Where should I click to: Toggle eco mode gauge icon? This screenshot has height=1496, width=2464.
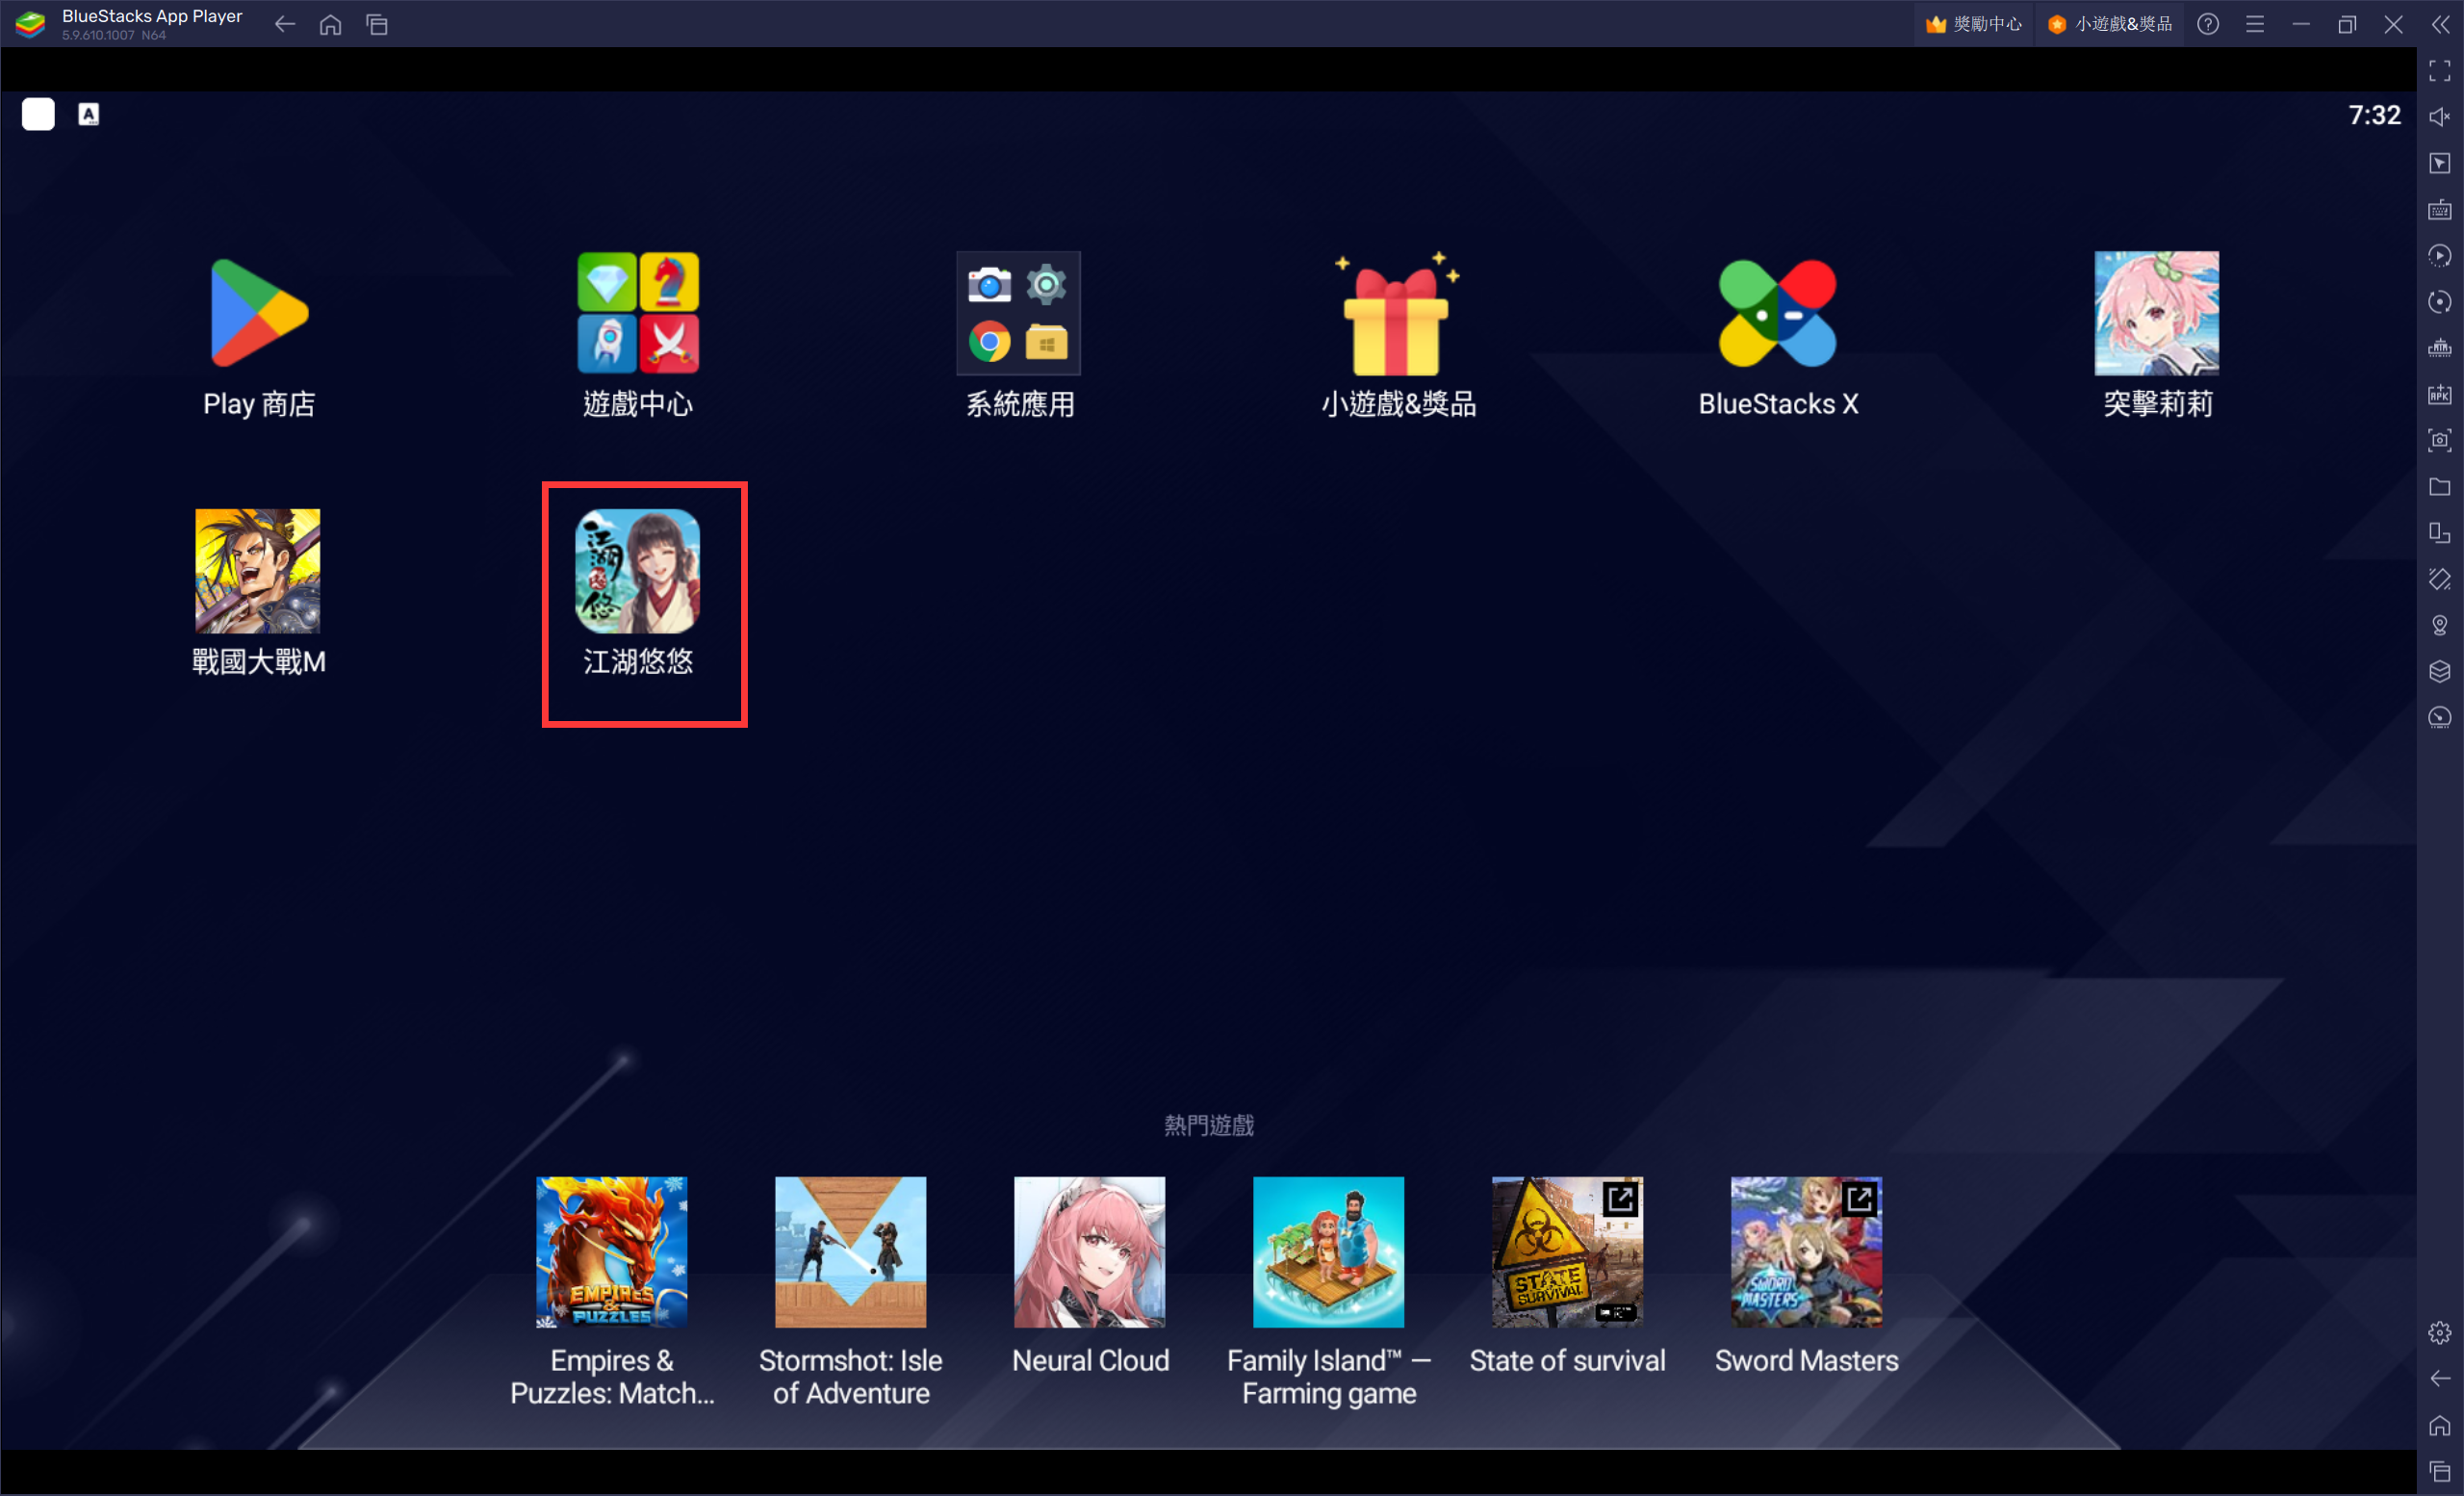(2440, 718)
